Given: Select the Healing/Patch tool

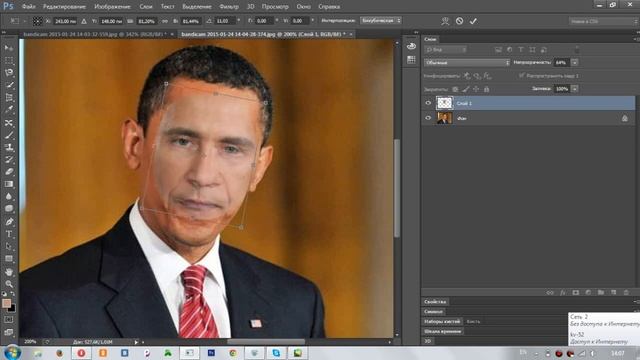Looking at the screenshot, I should pos(9,122).
